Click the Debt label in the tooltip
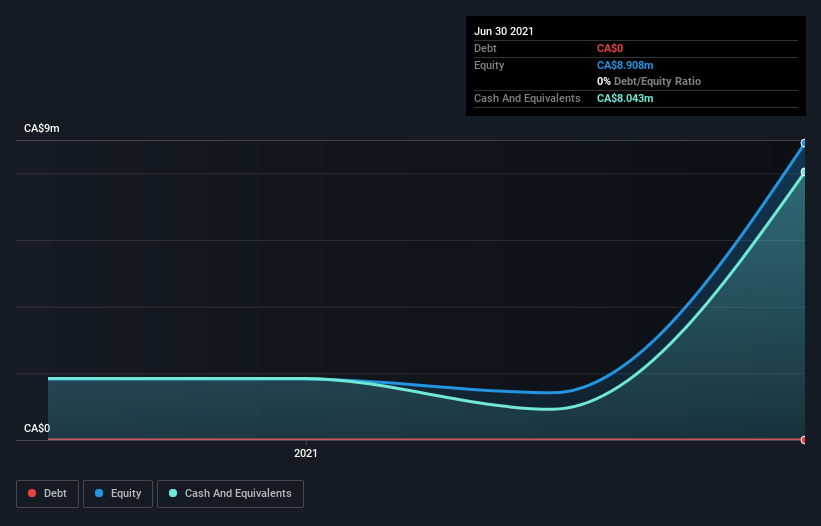Image resolution: width=821 pixels, height=526 pixels. pos(485,48)
